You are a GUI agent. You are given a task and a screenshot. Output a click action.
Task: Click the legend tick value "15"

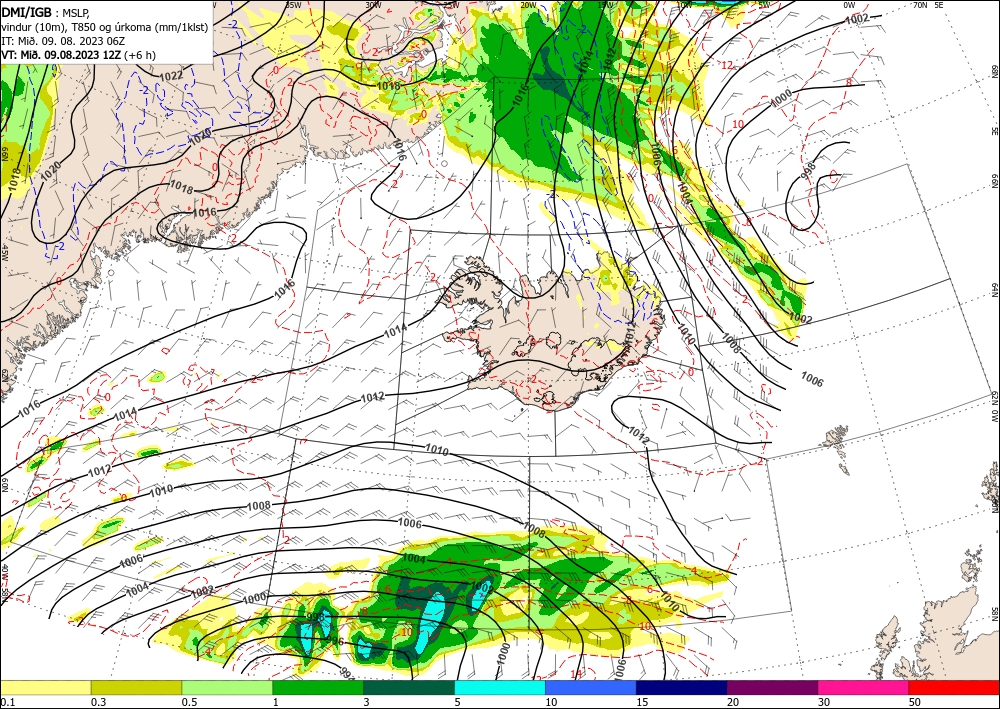(x=641, y=702)
